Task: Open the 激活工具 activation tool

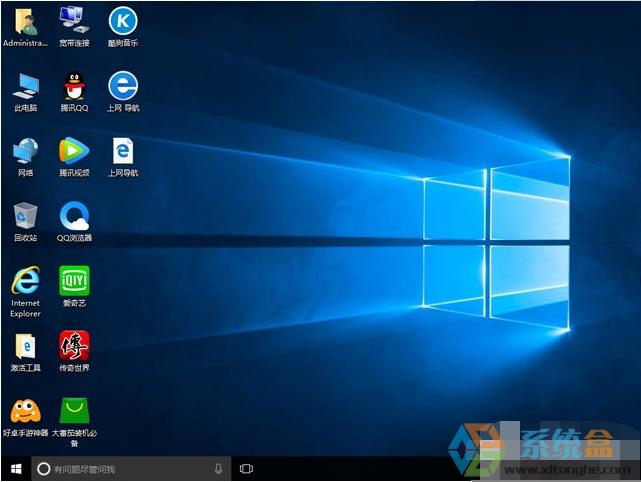Action: (25, 346)
